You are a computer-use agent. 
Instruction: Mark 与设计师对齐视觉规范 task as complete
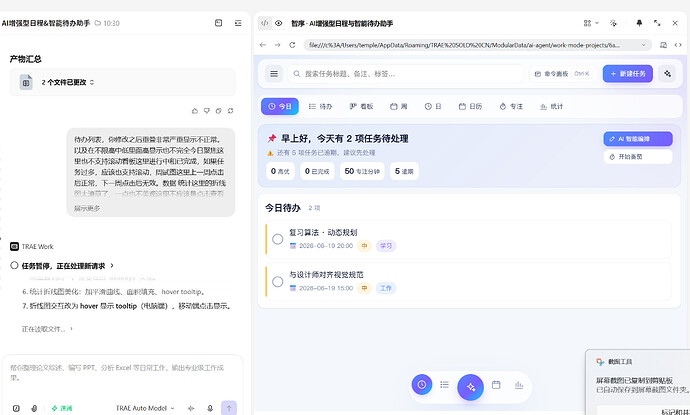pyautogui.click(x=278, y=282)
